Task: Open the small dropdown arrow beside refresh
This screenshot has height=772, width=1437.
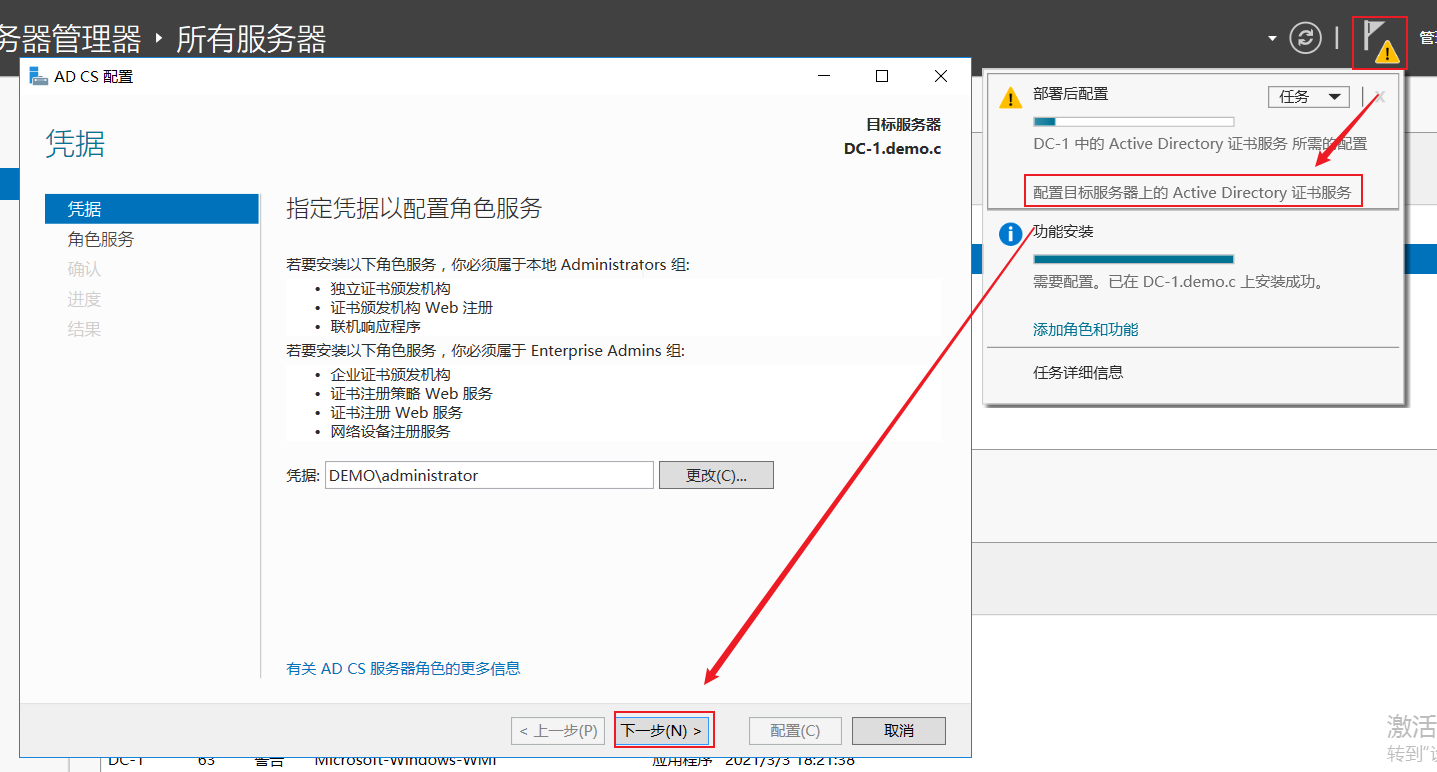Action: click(1272, 39)
